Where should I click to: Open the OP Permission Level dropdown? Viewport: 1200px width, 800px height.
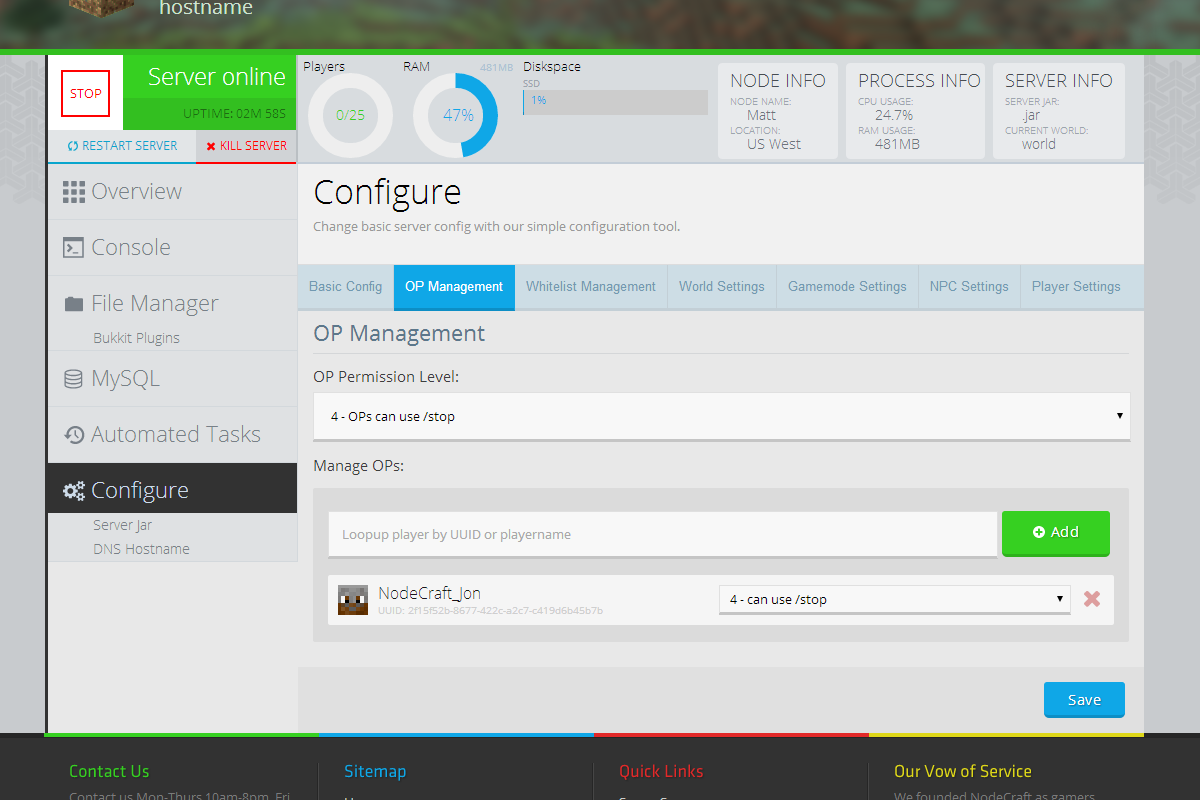coord(721,416)
